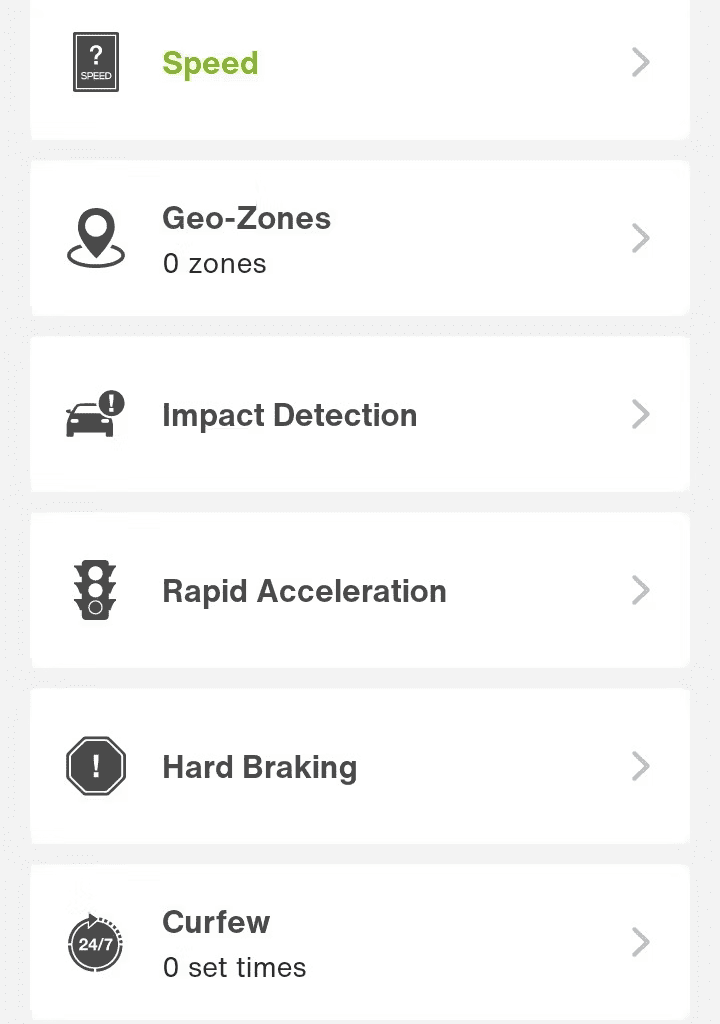Select the Geo-Zones title text
The width and height of the screenshot is (720, 1024).
pos(246,218)
